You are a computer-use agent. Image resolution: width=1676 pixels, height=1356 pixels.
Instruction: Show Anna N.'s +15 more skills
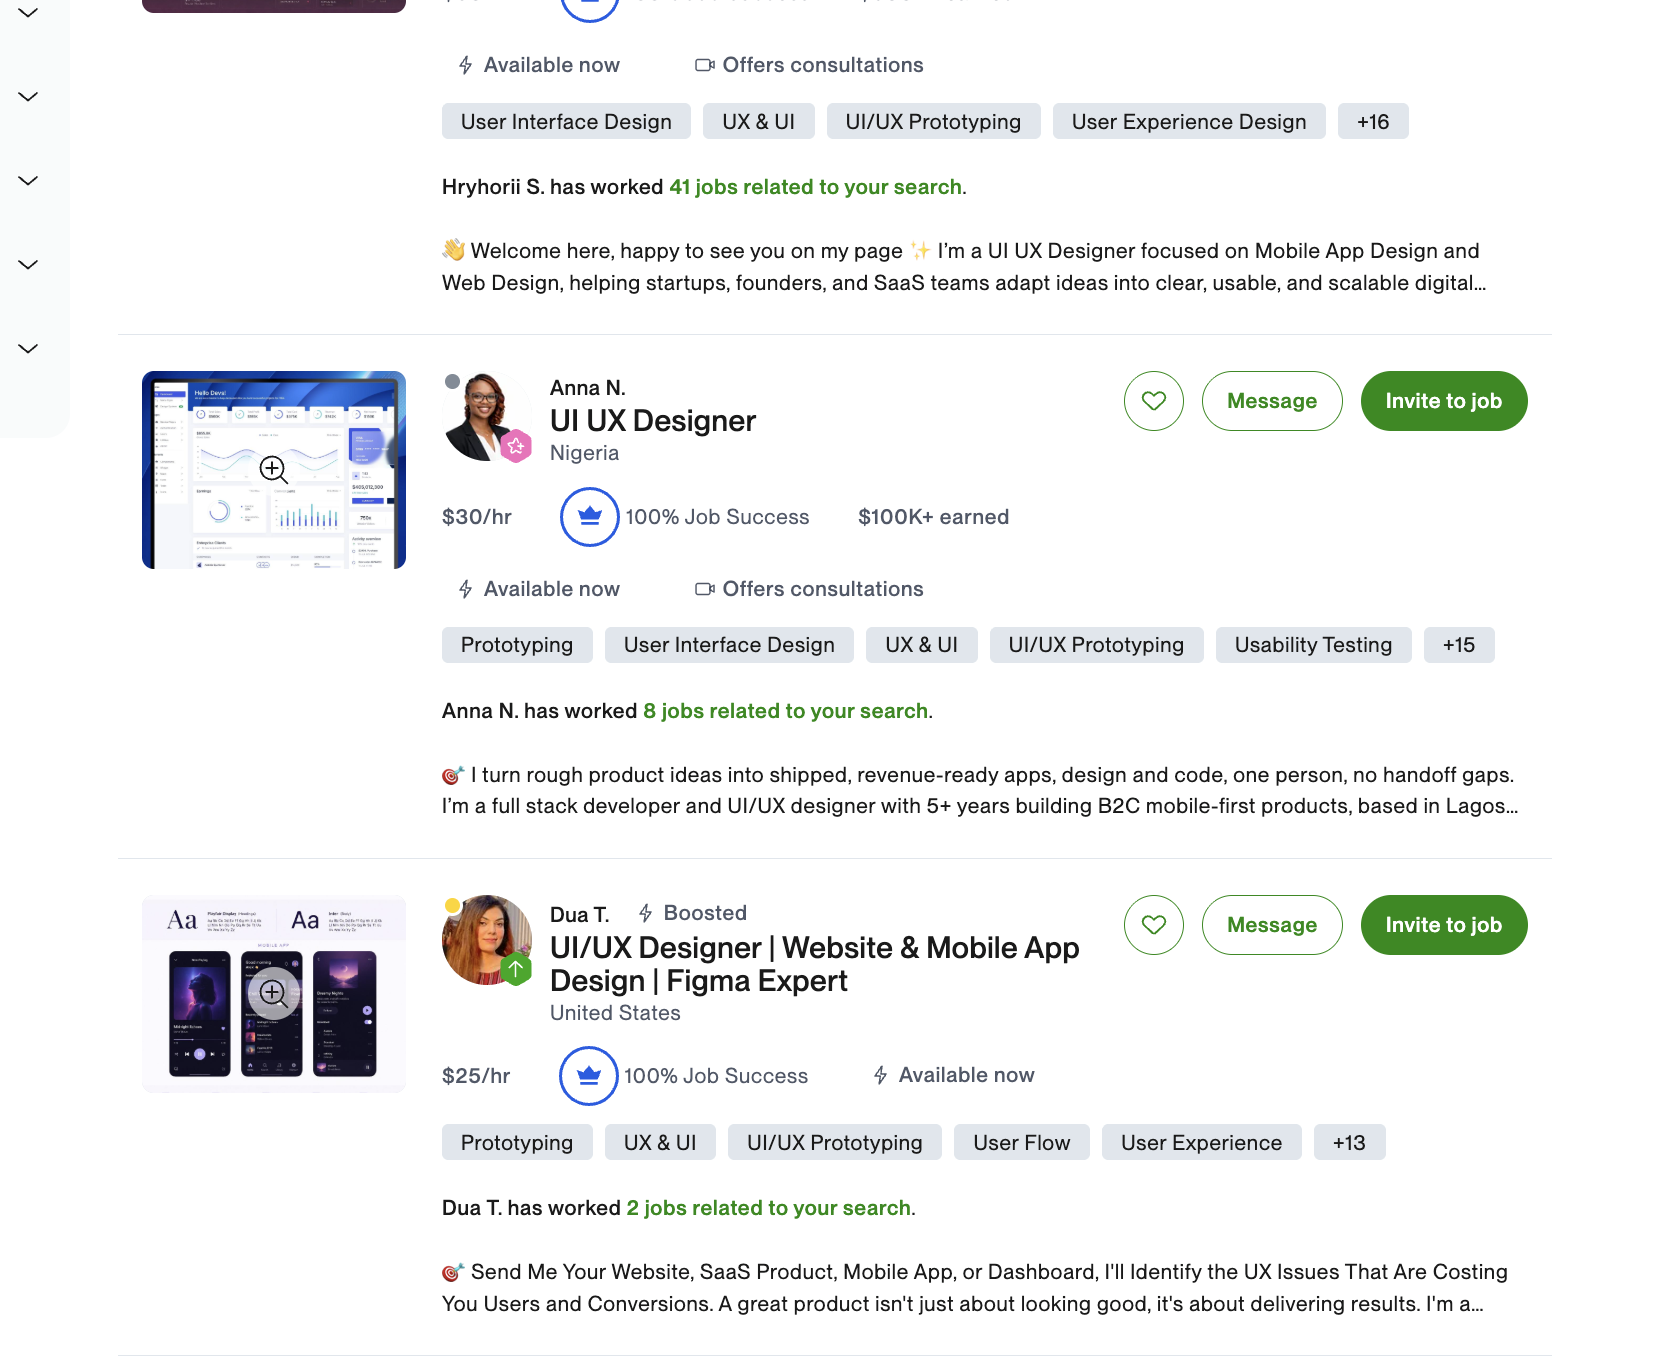pyautogui.click(x=1459, y=645)
